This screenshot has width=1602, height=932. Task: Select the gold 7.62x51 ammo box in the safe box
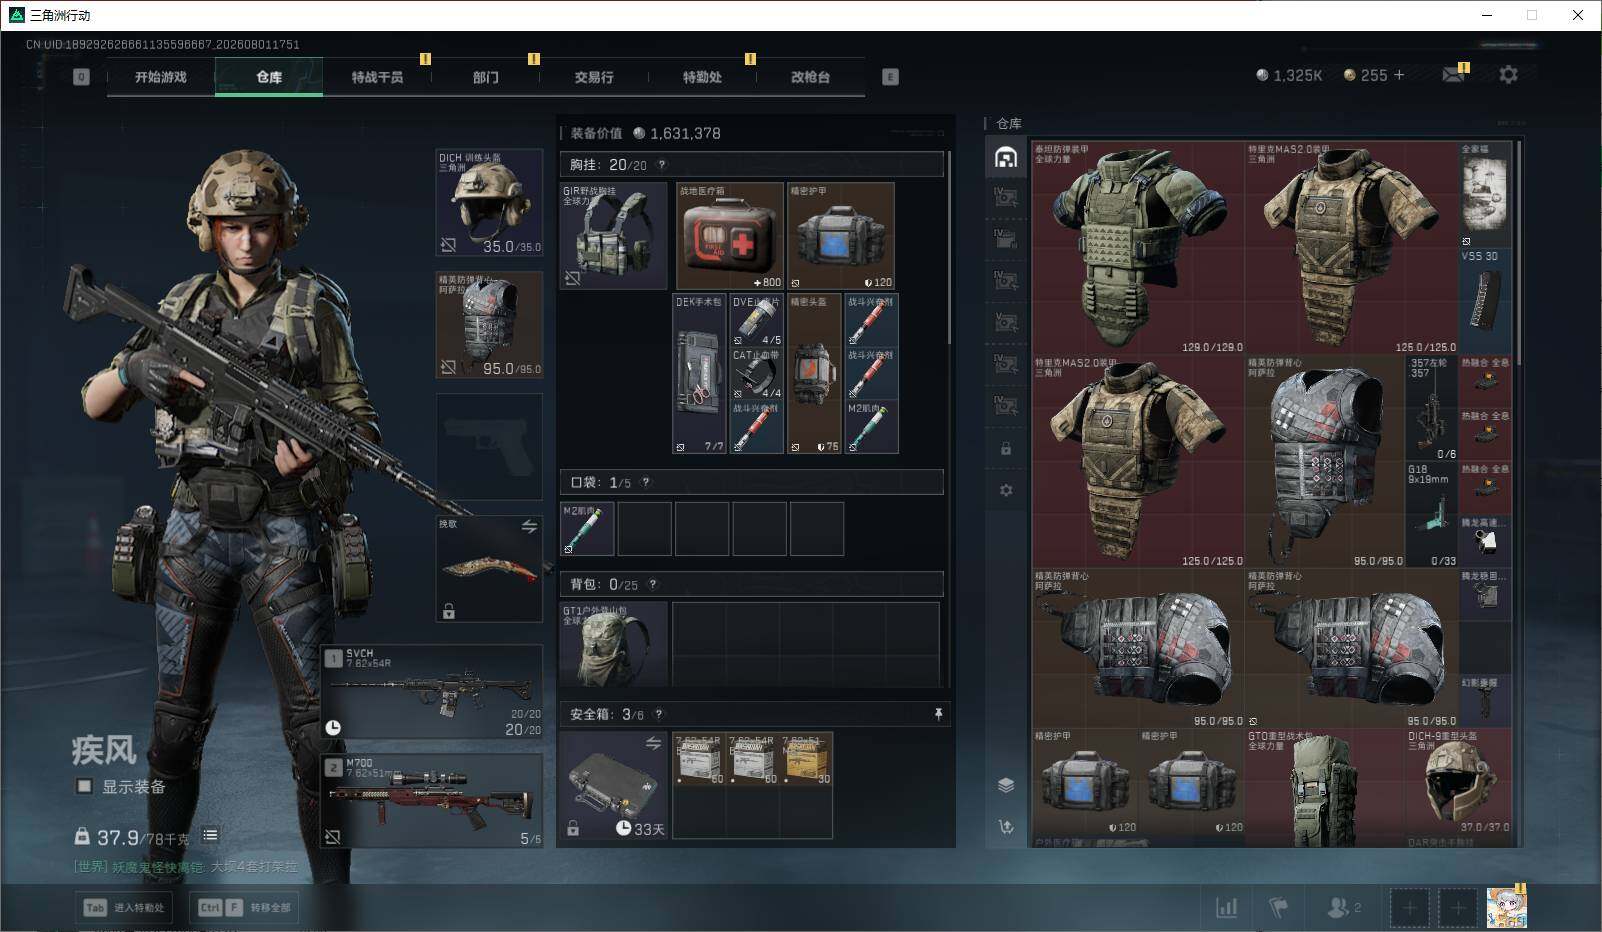808,758
